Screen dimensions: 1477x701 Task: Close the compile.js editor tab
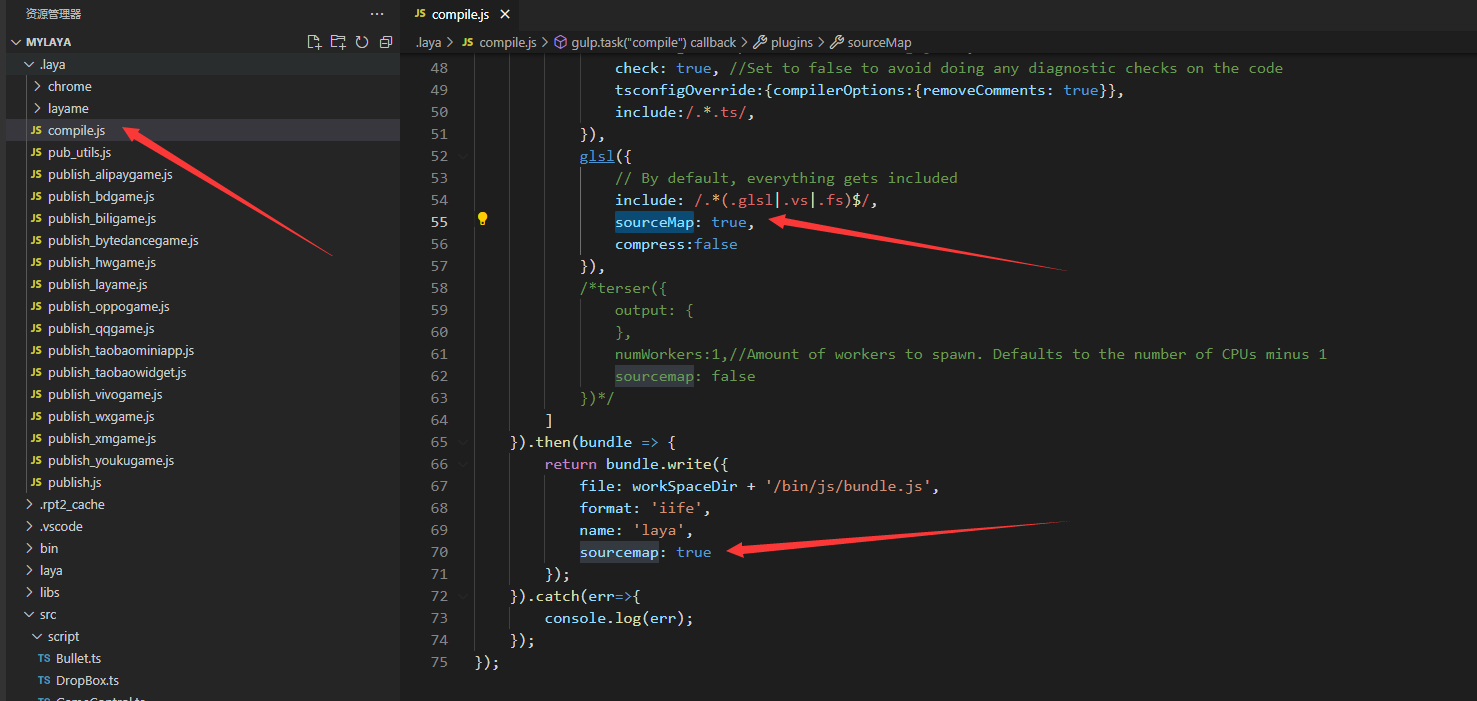pyautogui.click(x=505, y=14)
